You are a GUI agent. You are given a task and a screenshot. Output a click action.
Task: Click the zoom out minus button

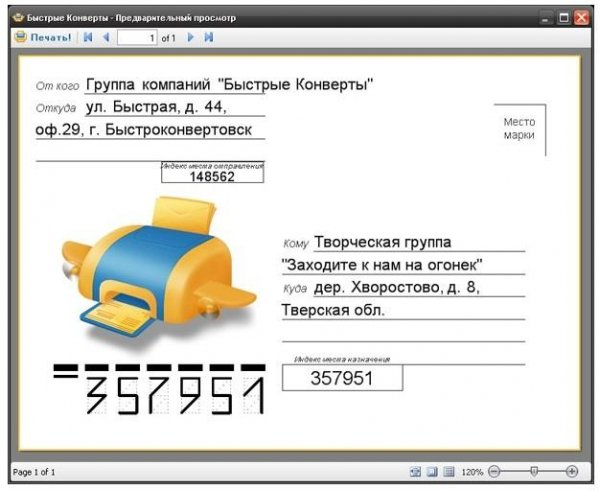point(494,471)
